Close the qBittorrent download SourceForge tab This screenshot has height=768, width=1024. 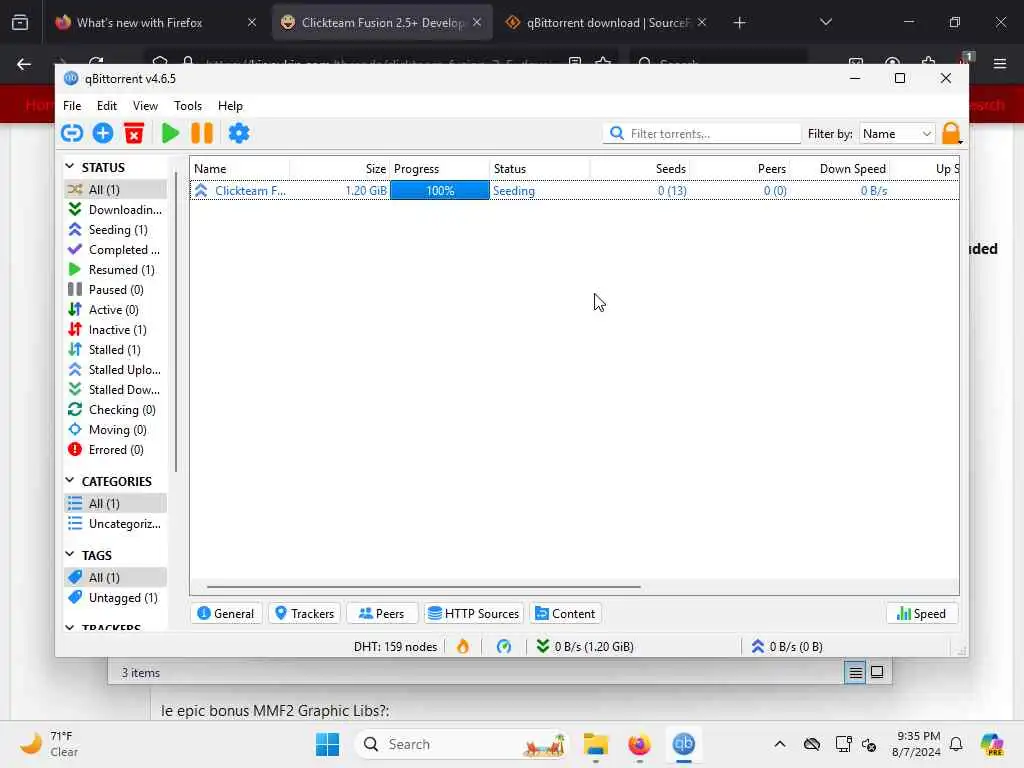point(702,23)
